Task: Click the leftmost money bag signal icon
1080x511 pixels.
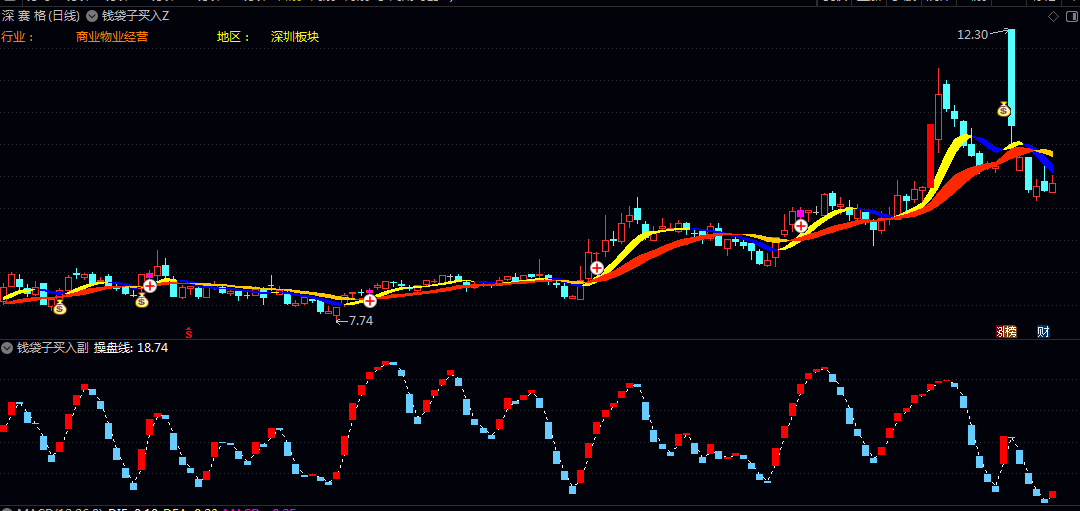Action: point(60,307)
